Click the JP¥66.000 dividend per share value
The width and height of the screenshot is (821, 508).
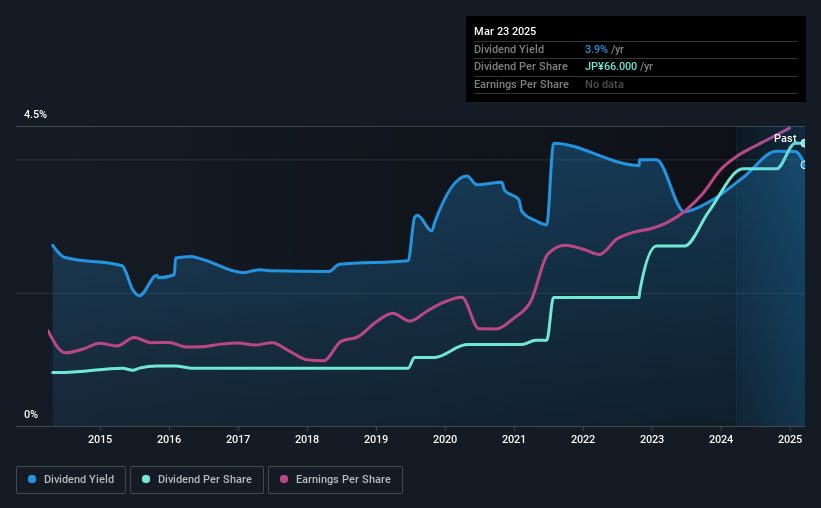(611, 67)
